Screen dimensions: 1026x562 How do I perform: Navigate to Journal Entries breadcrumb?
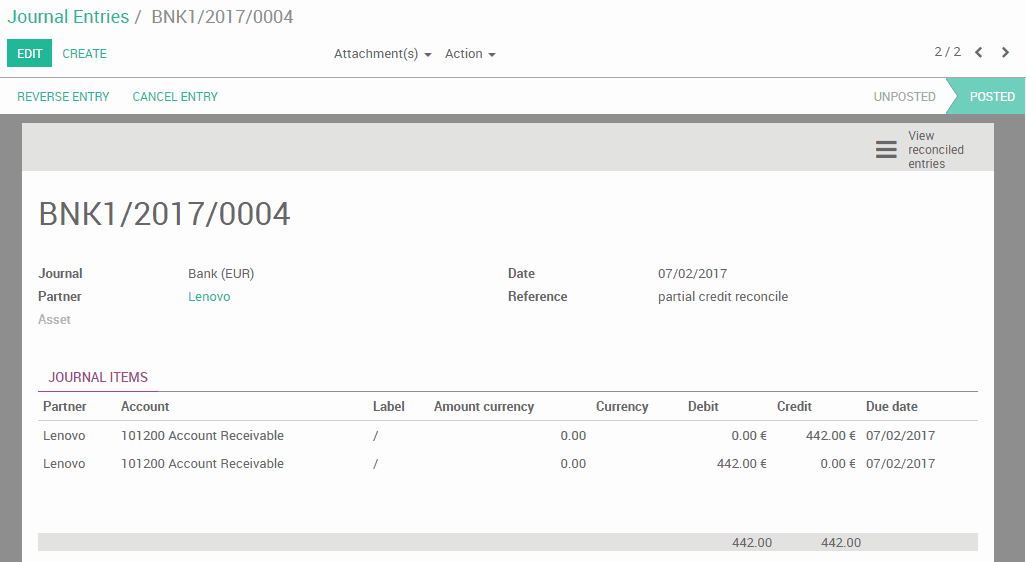(x=68, y=17)
